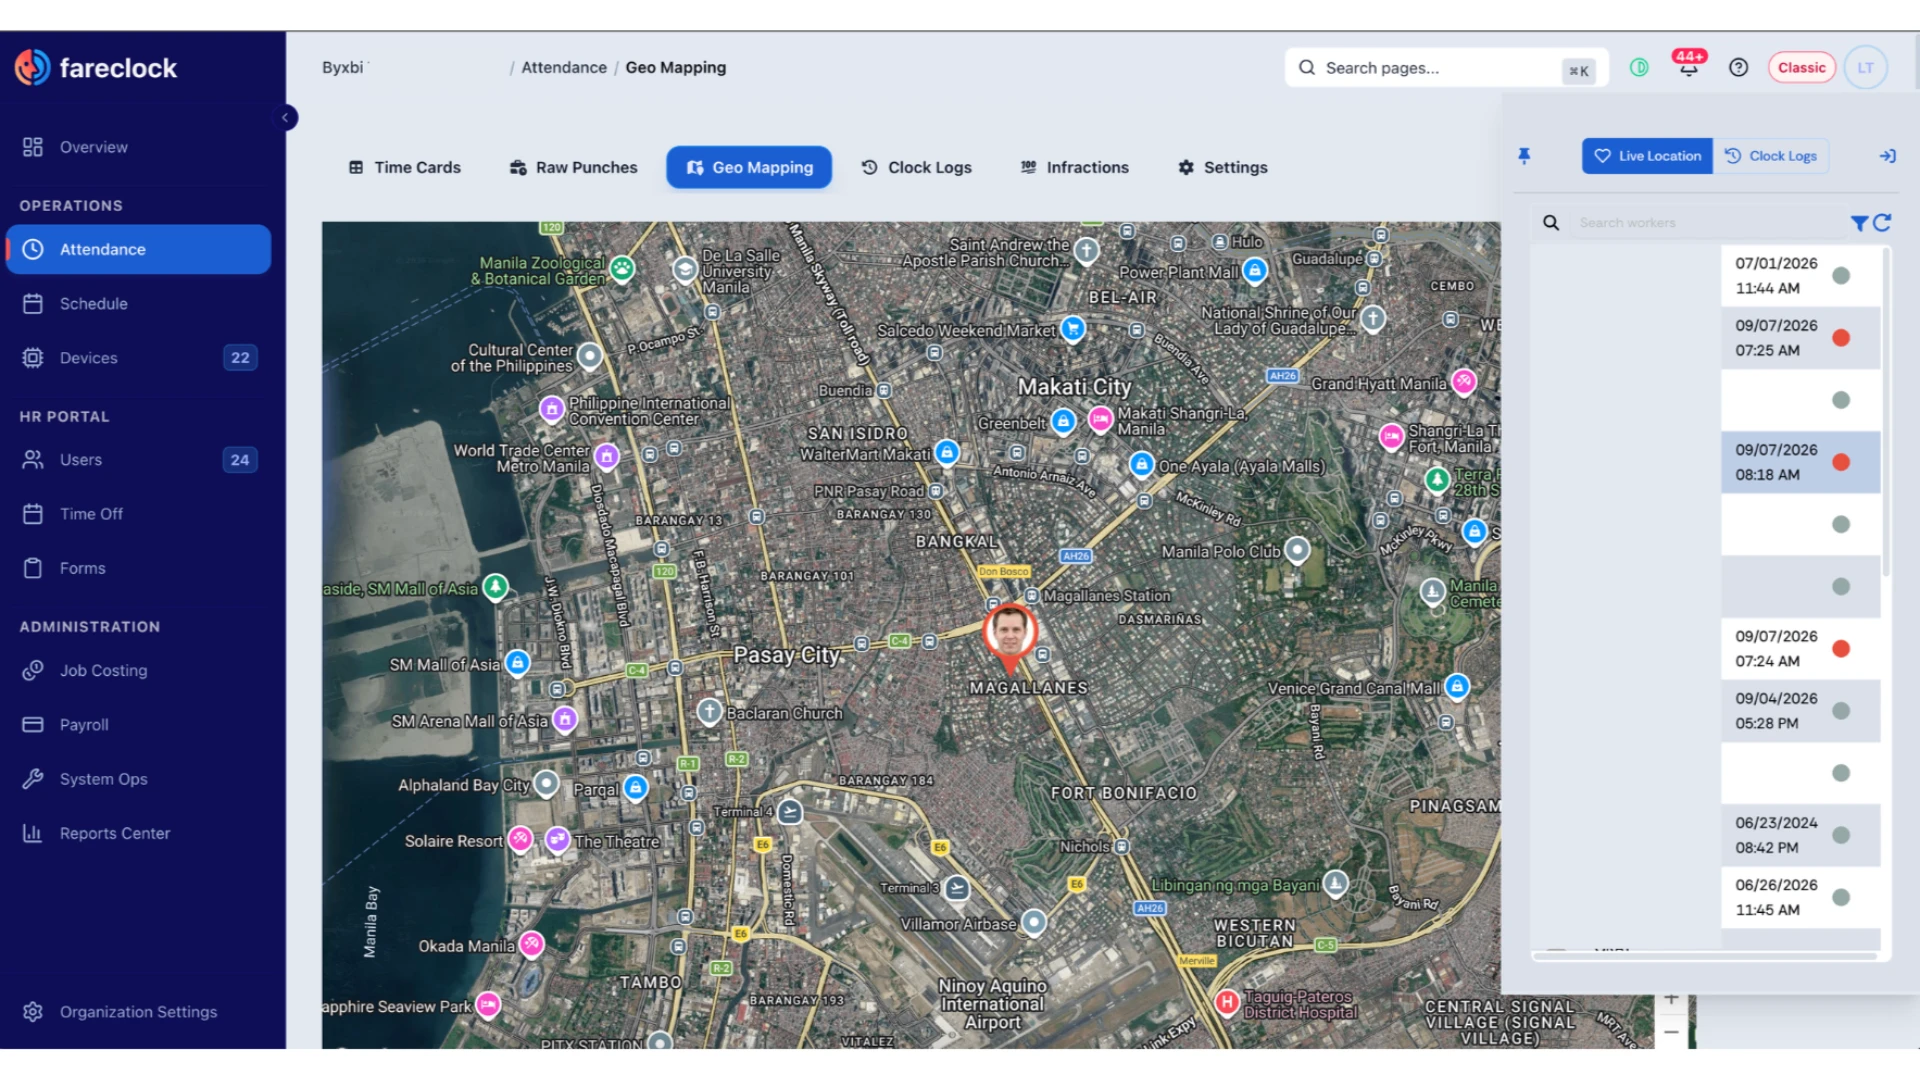
Task: Go to Schedule in the sidebar
Action: pyautogui.click(x=138, y=303)
